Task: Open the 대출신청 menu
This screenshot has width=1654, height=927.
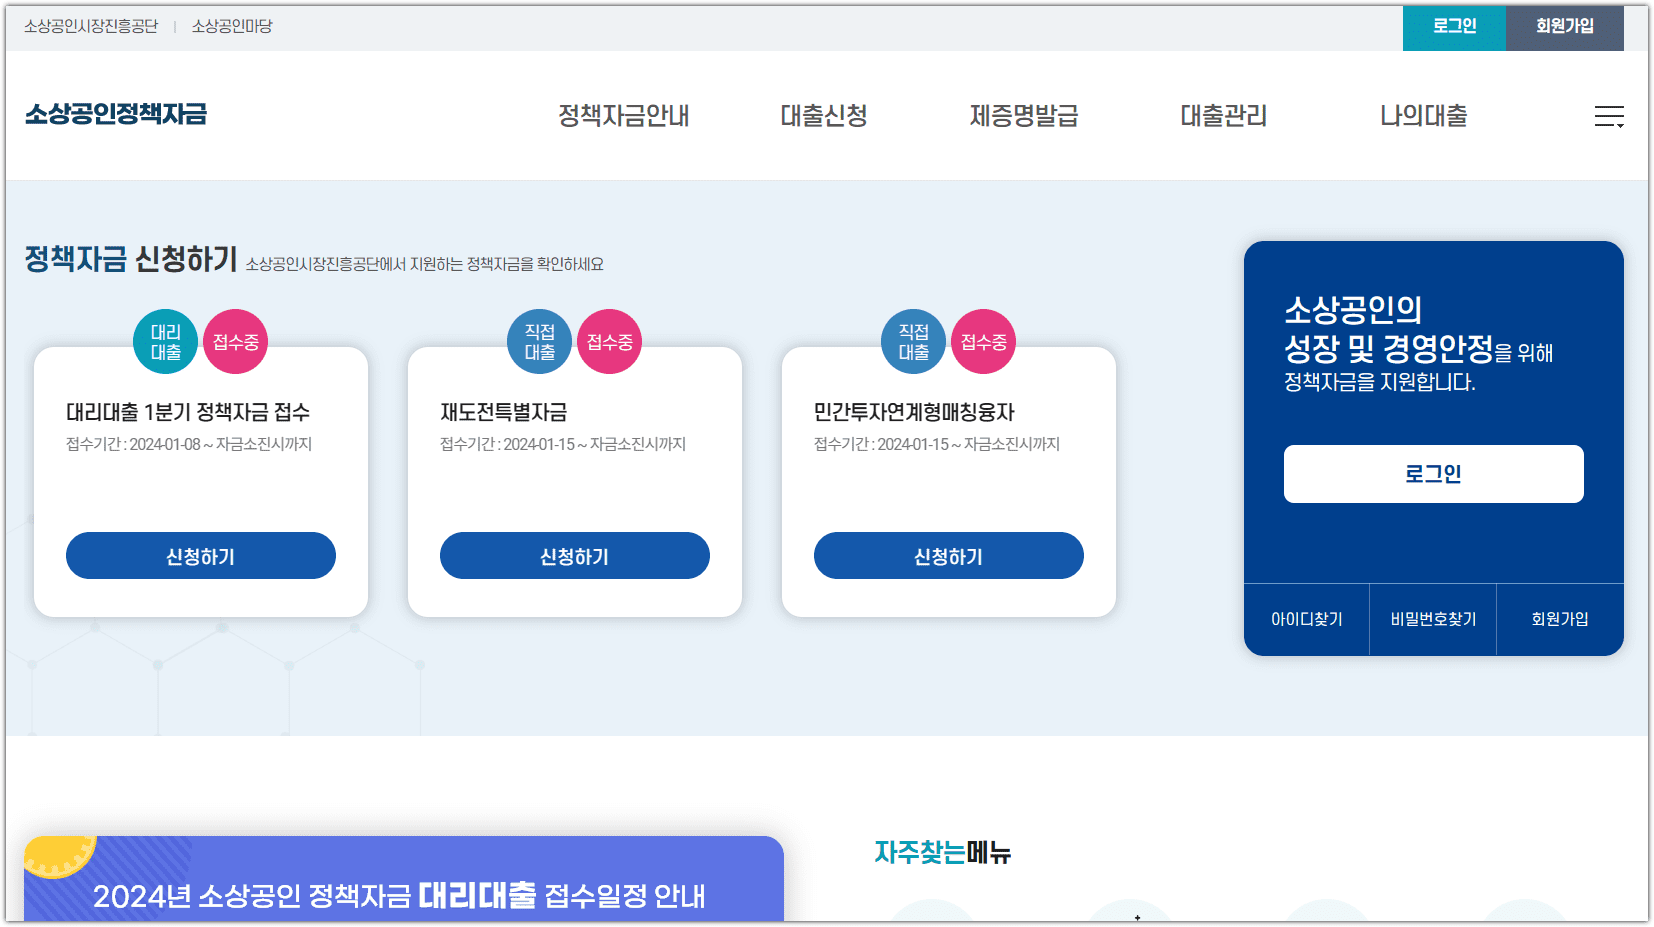Action: click(826, 115)
